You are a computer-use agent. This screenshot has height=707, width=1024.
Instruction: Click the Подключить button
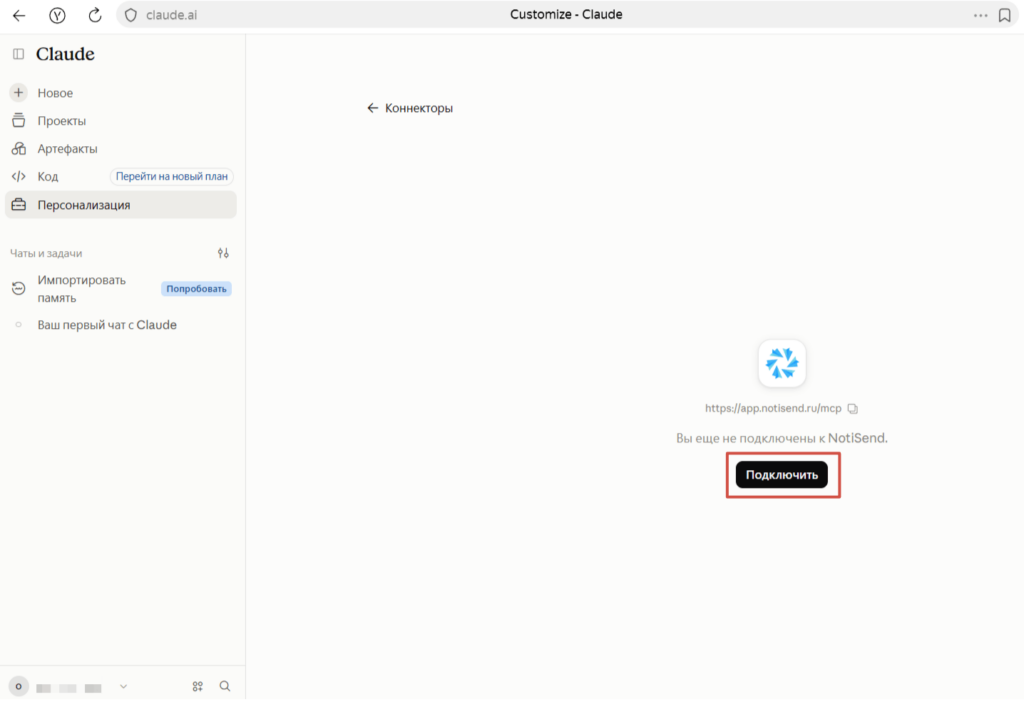click(x=782, y=475)
